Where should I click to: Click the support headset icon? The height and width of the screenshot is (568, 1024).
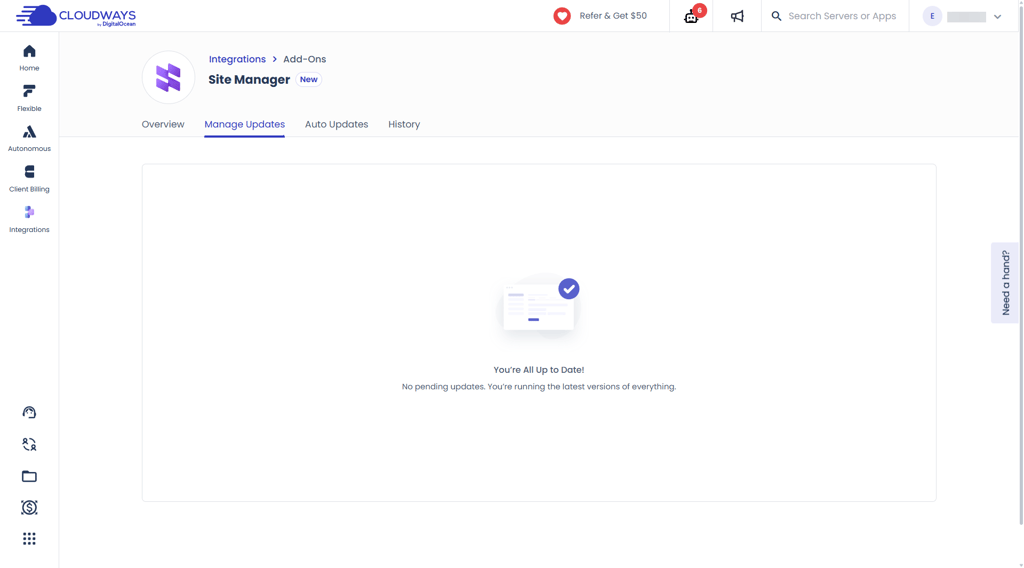coord(29,412)
